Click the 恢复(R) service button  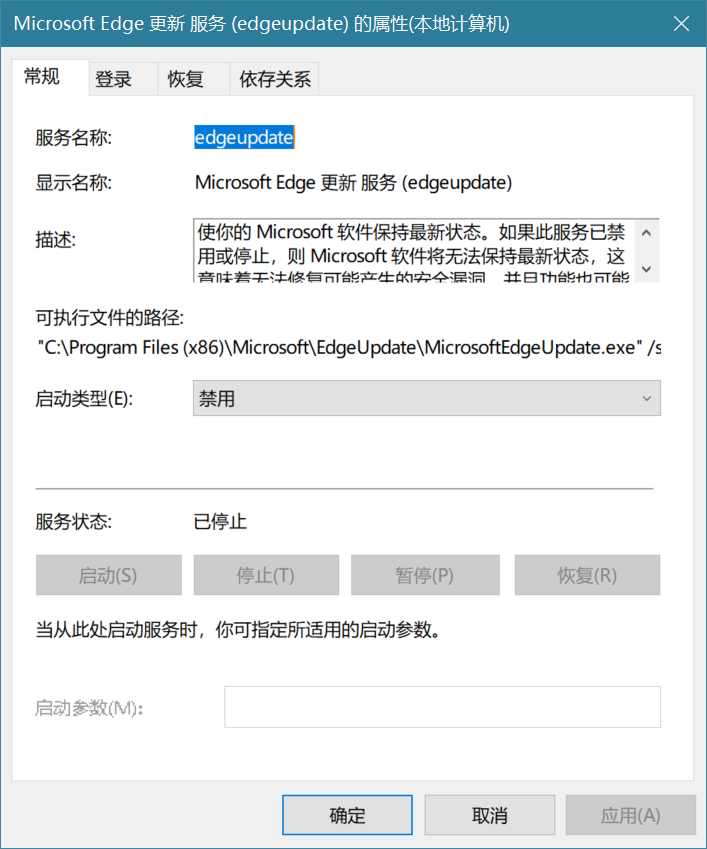click(587, 575)
